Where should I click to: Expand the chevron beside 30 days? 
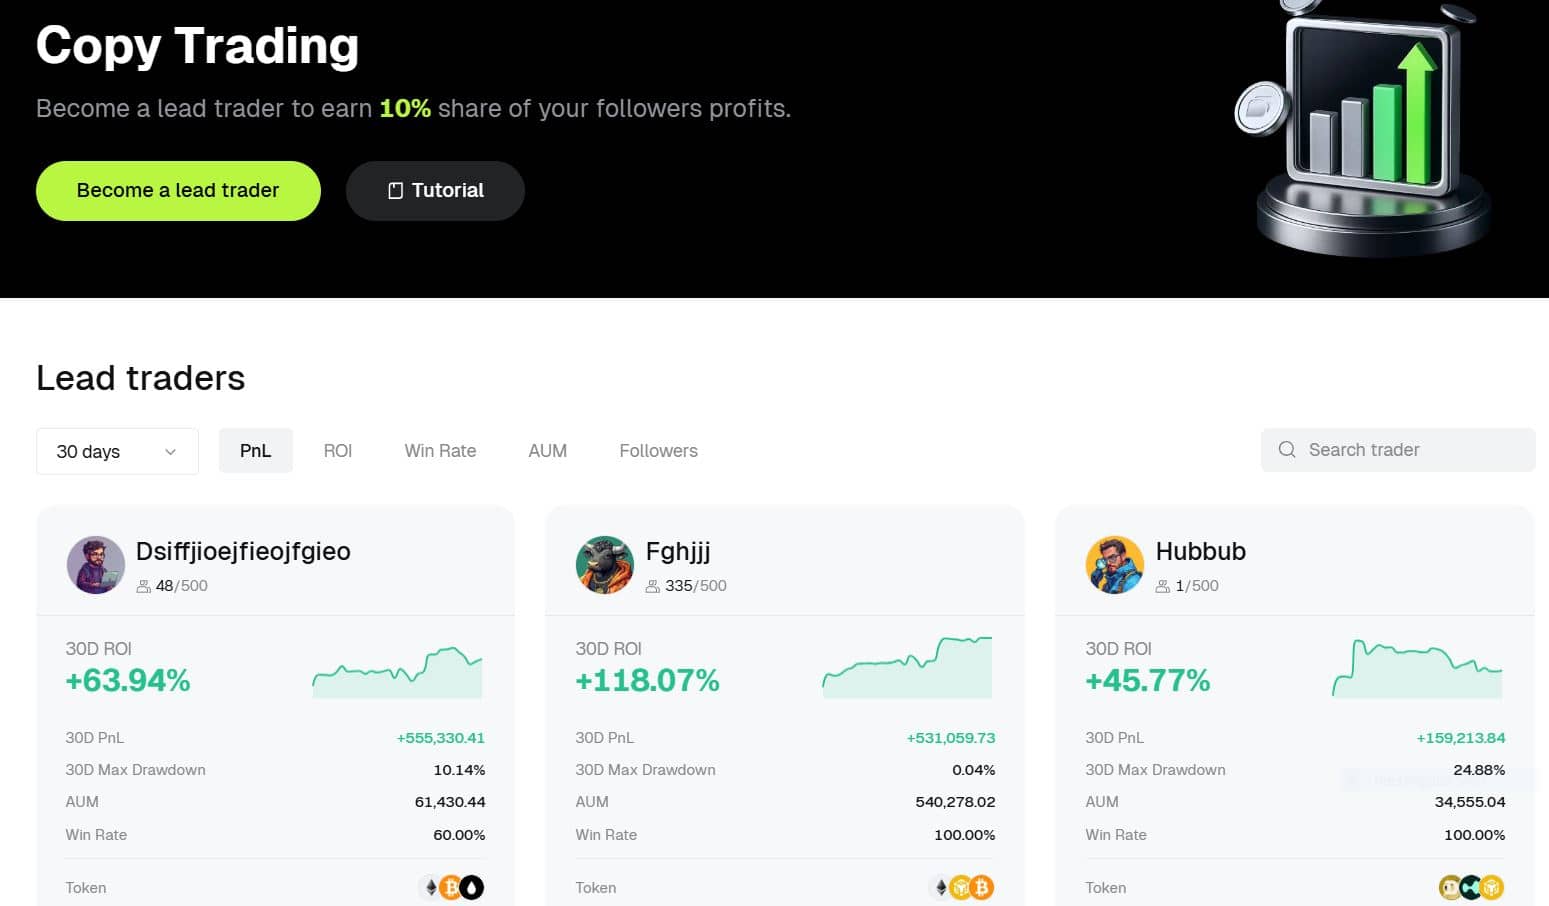coord(170,452)
